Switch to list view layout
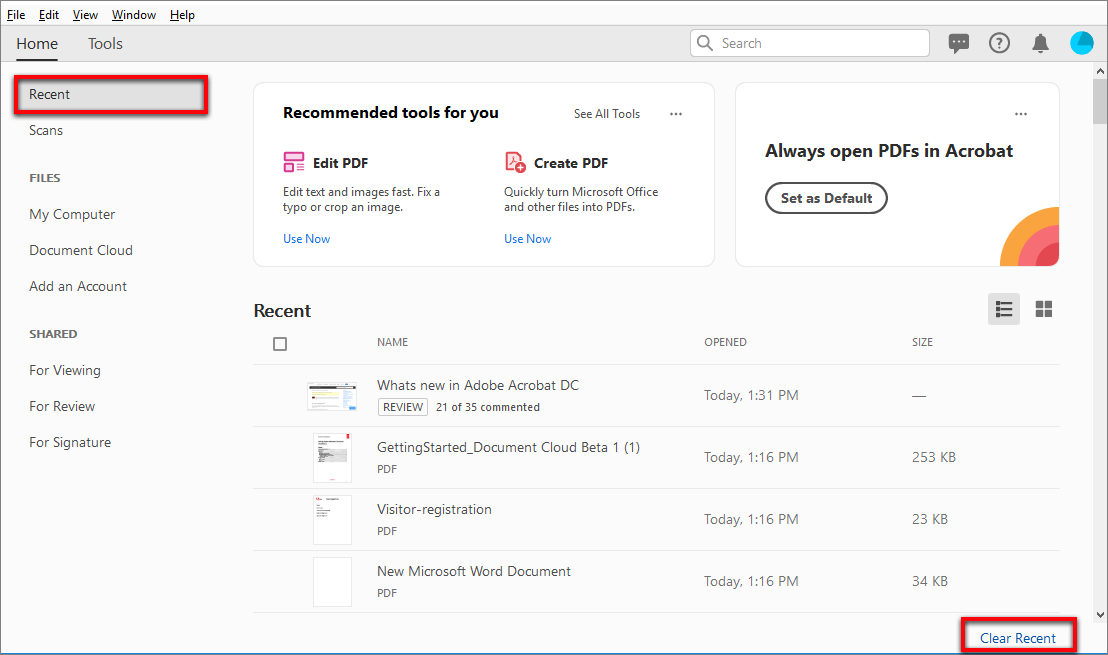 point(1004,309)
